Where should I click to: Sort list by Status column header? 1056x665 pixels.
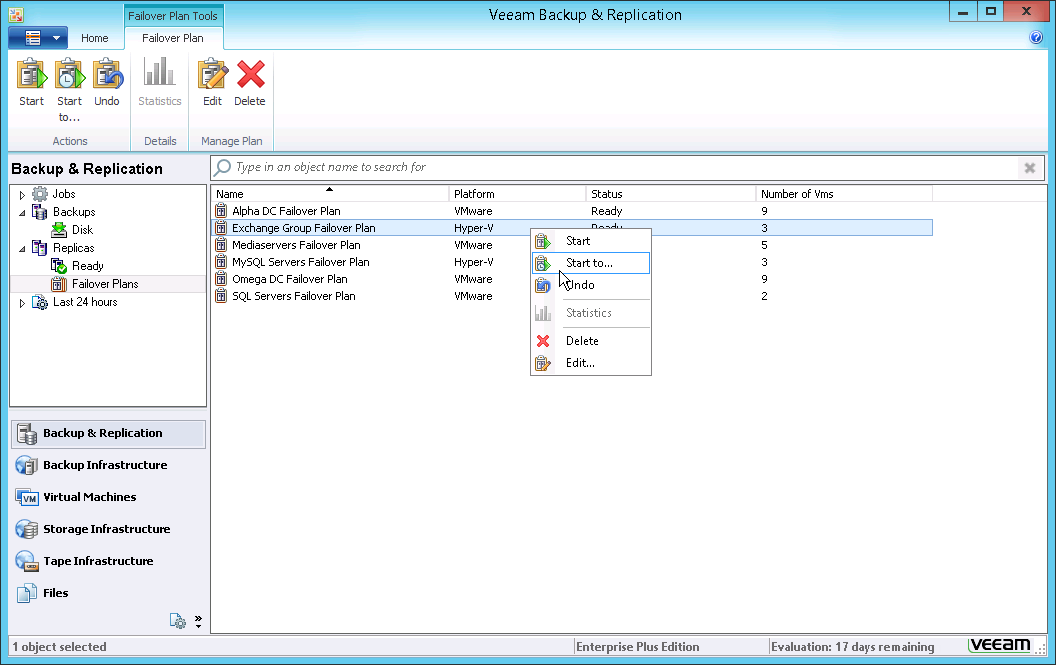point(671,194)
